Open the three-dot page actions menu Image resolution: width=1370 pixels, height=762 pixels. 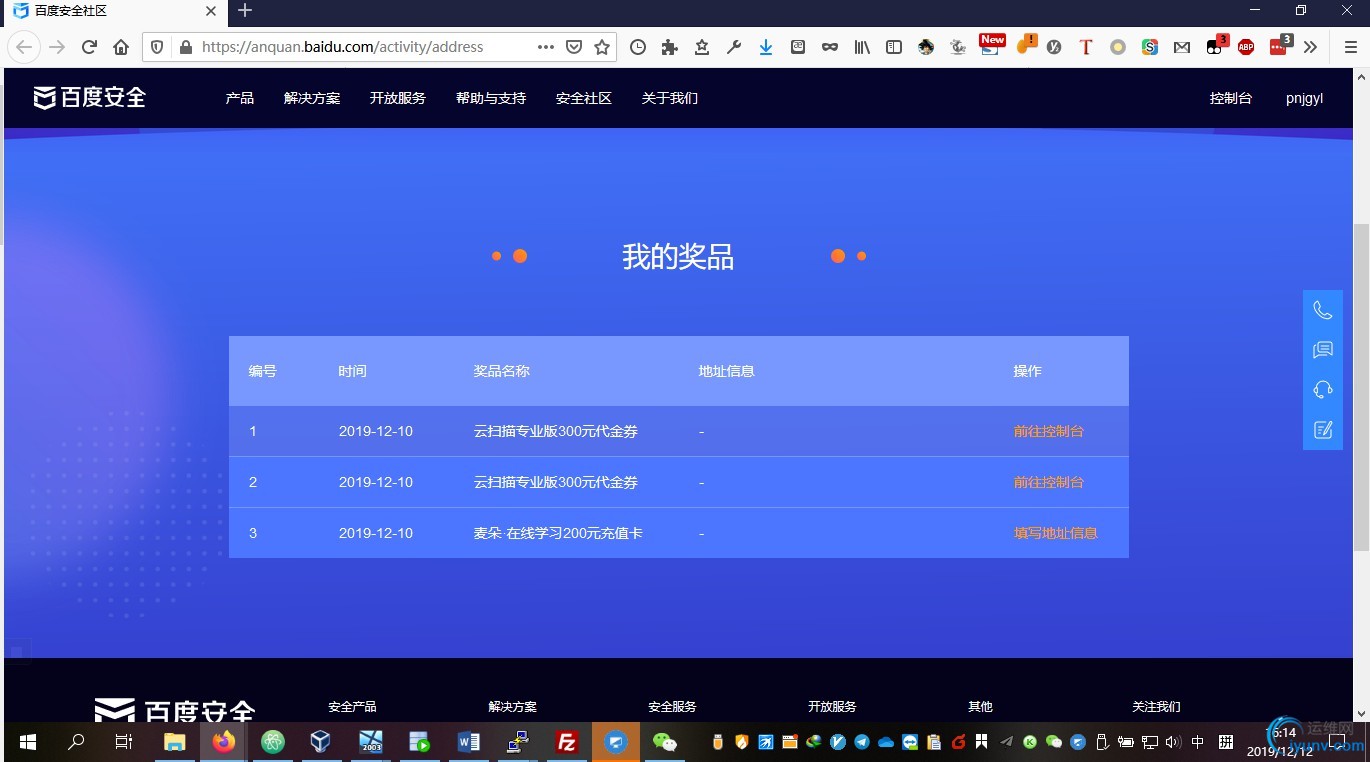(545, 47)
